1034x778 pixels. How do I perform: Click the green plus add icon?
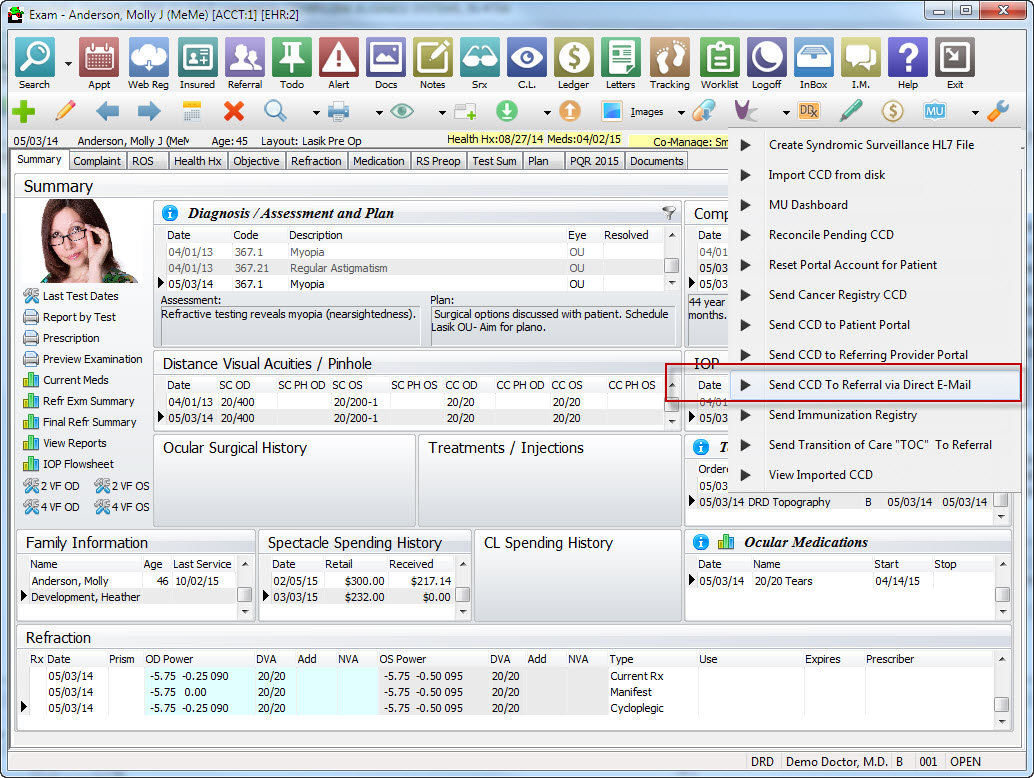pyautogui.click(x=24, y=111)
